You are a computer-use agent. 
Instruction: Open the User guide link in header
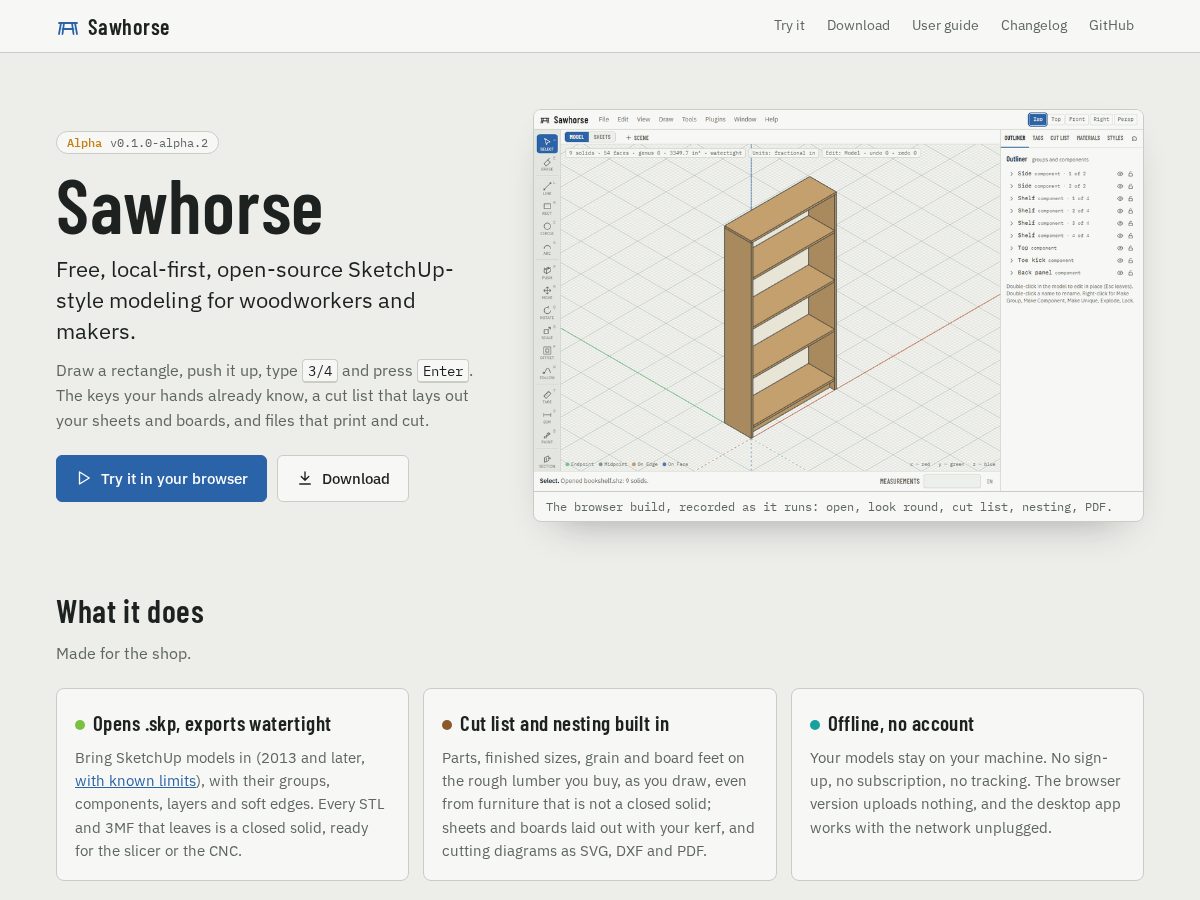tap(945, 26)
